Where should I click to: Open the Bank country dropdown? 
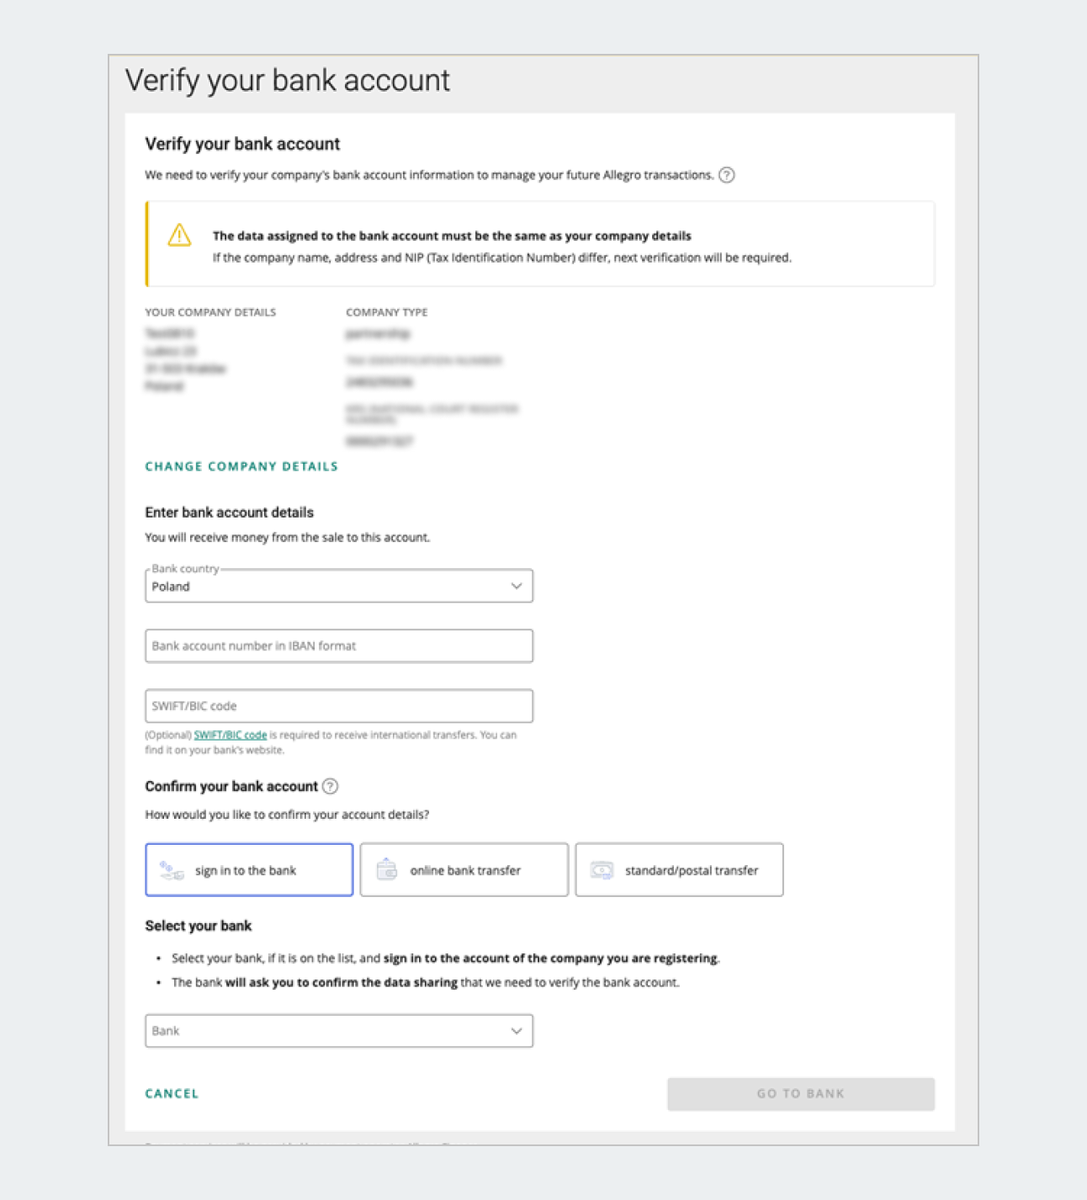click(x=338, y=586)
